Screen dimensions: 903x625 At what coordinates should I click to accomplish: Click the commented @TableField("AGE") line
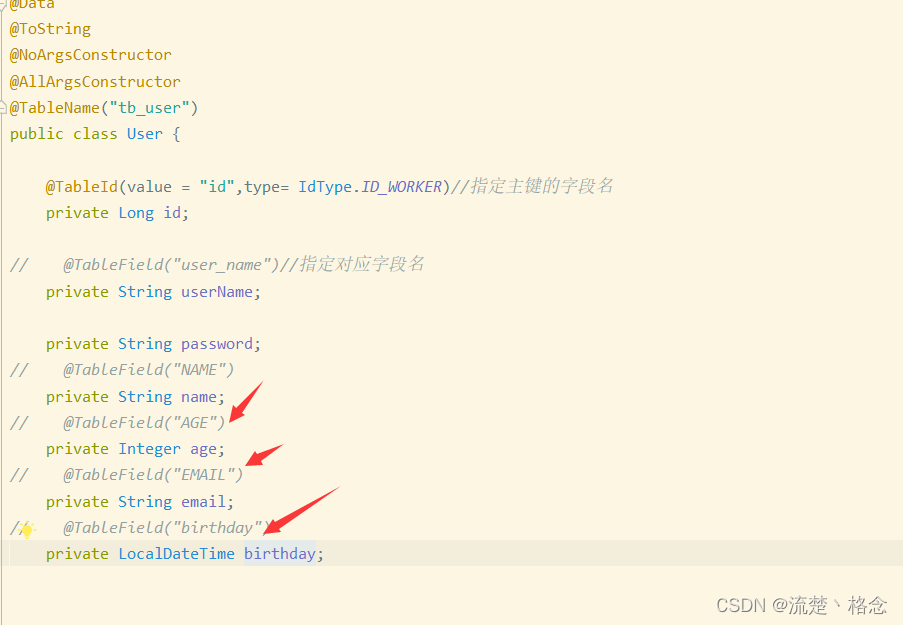118,423
